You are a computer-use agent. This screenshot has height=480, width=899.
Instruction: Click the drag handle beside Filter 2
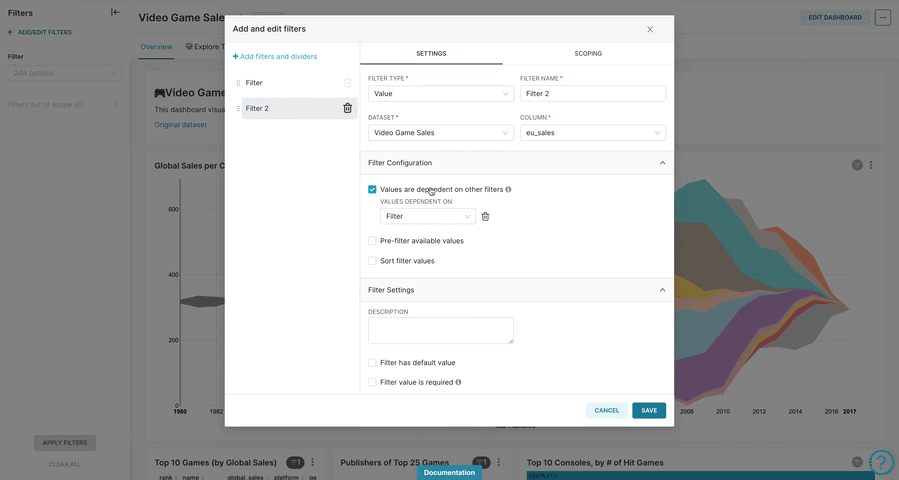pyautogui.click(x=238, y=108)
